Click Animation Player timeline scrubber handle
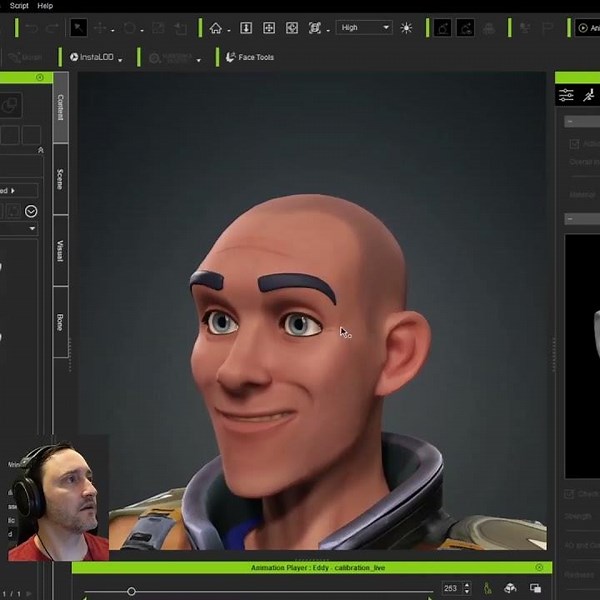600x600 pixels. [131, 592]
